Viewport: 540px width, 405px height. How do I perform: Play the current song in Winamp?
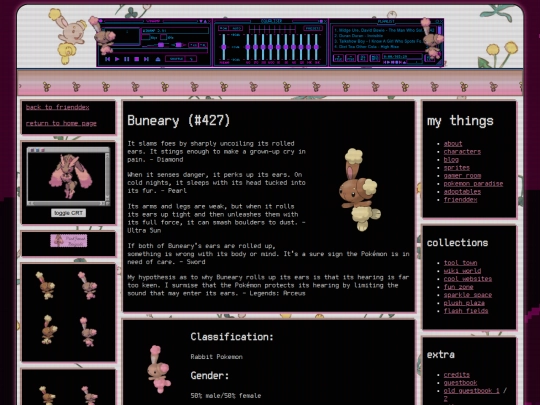[117, 59]
